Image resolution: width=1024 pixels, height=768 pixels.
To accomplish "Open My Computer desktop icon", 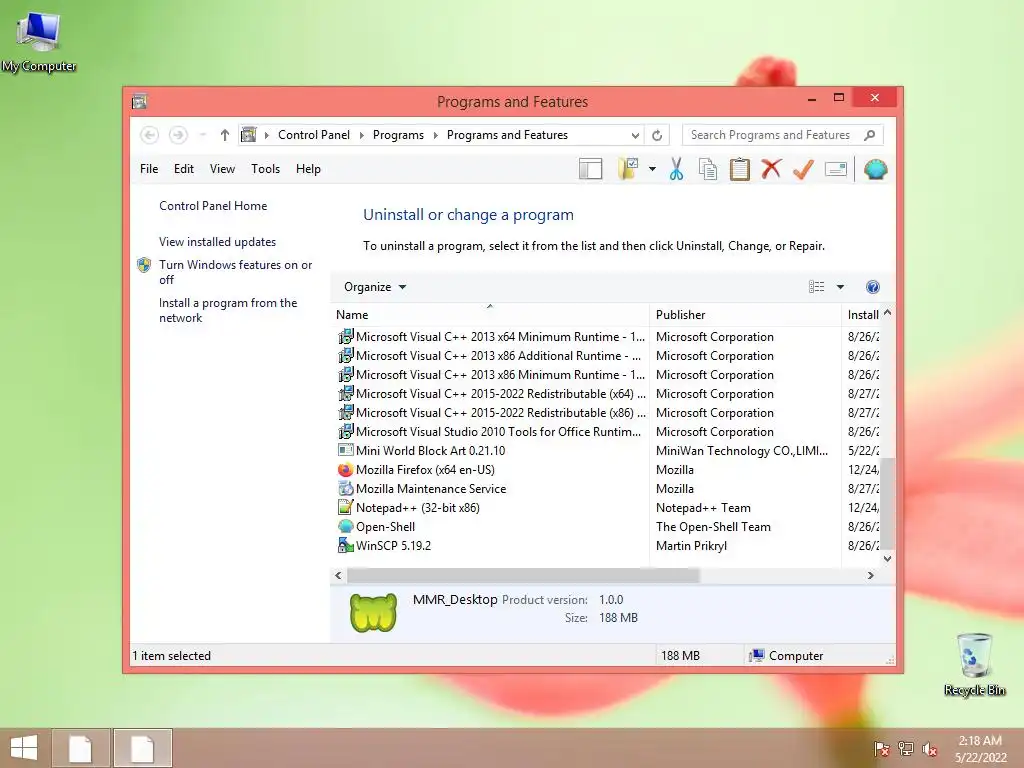I will 39,42.
